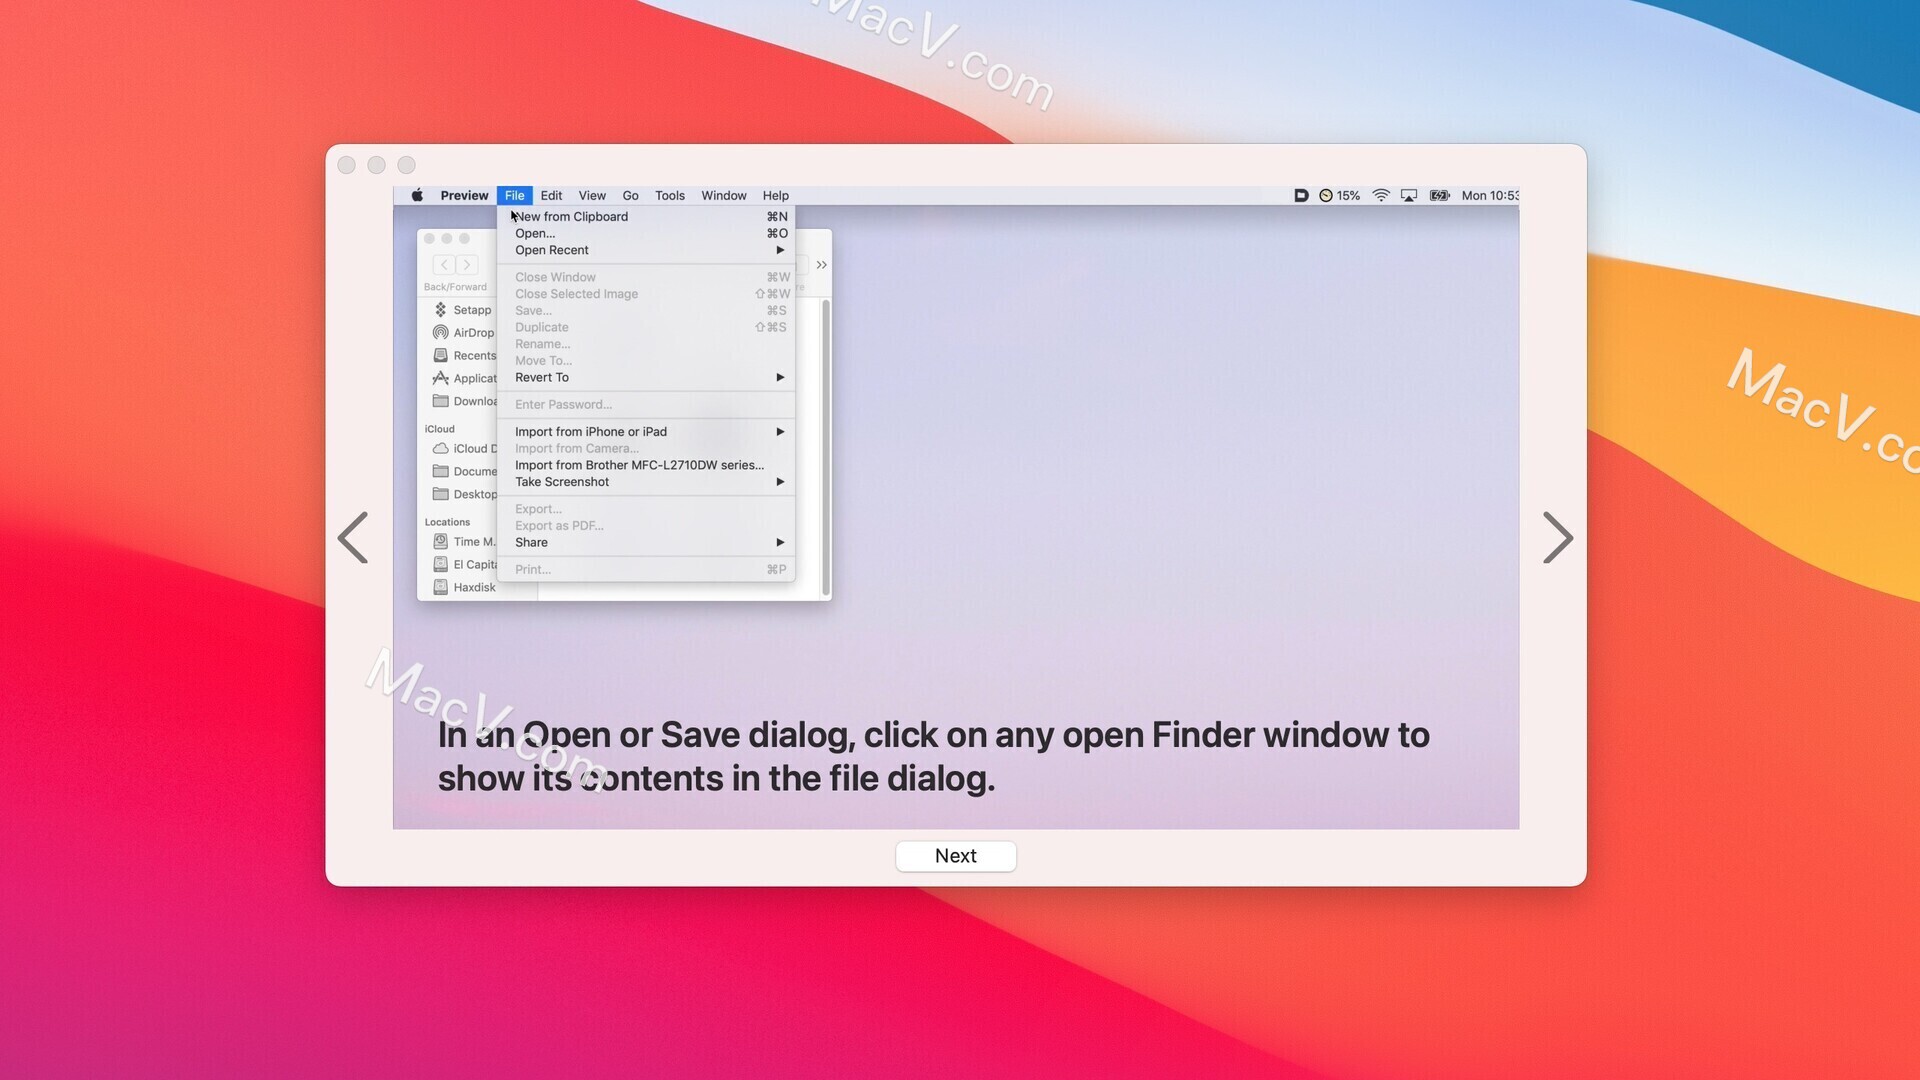Click the 15% timer status icon

[1340, 195]
